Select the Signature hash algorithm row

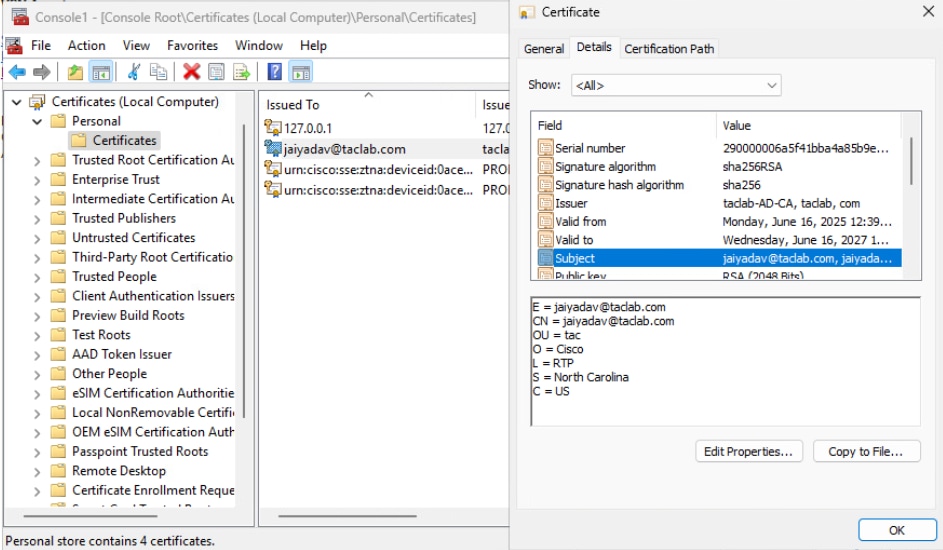tap(719, 185)
